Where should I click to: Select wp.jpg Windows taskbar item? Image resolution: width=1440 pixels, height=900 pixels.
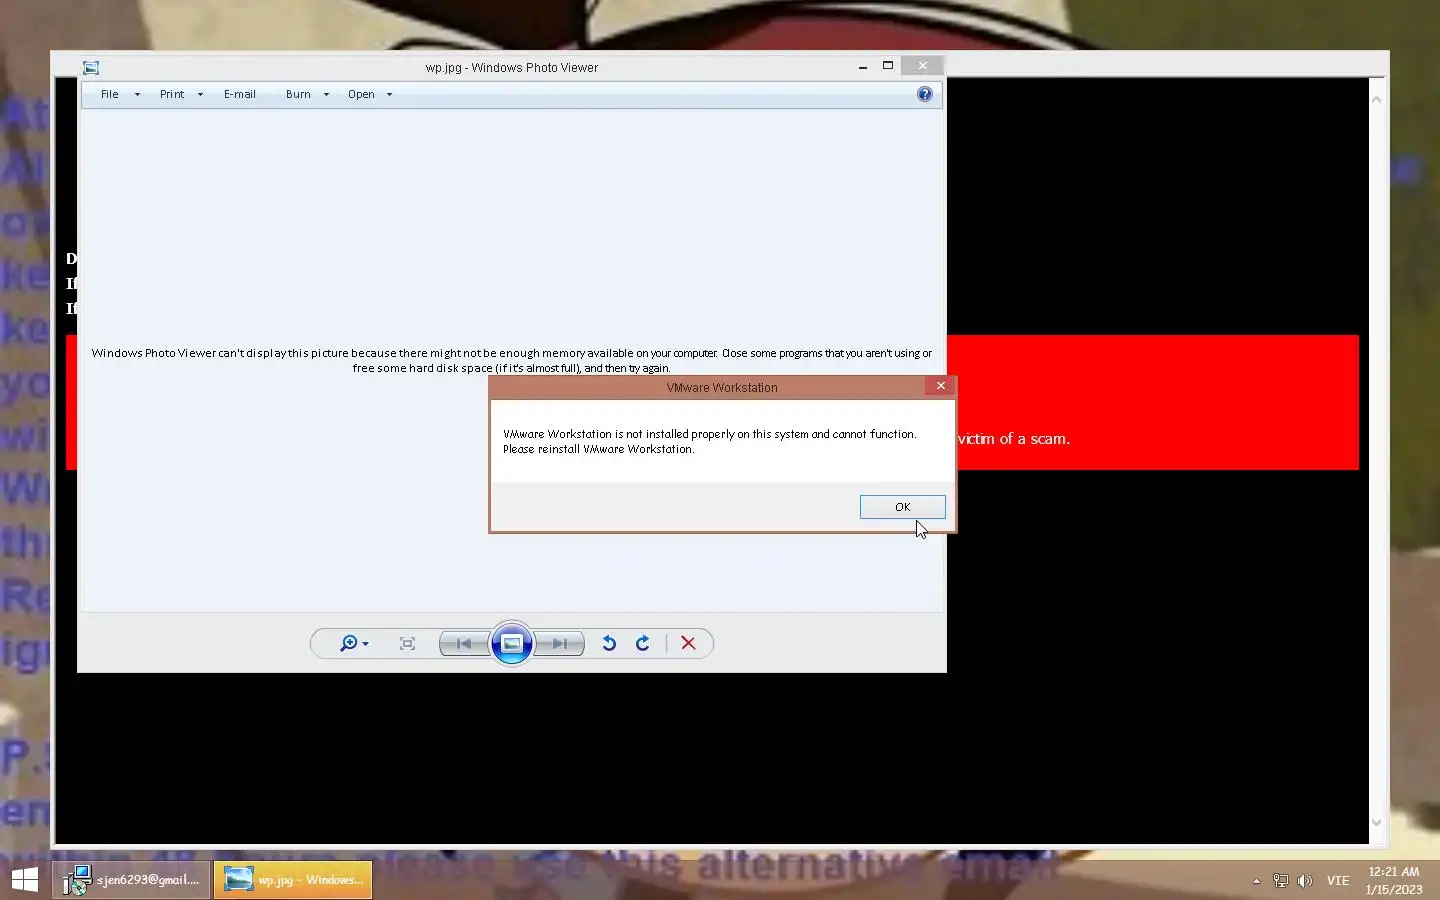click(x=293, y=880)
